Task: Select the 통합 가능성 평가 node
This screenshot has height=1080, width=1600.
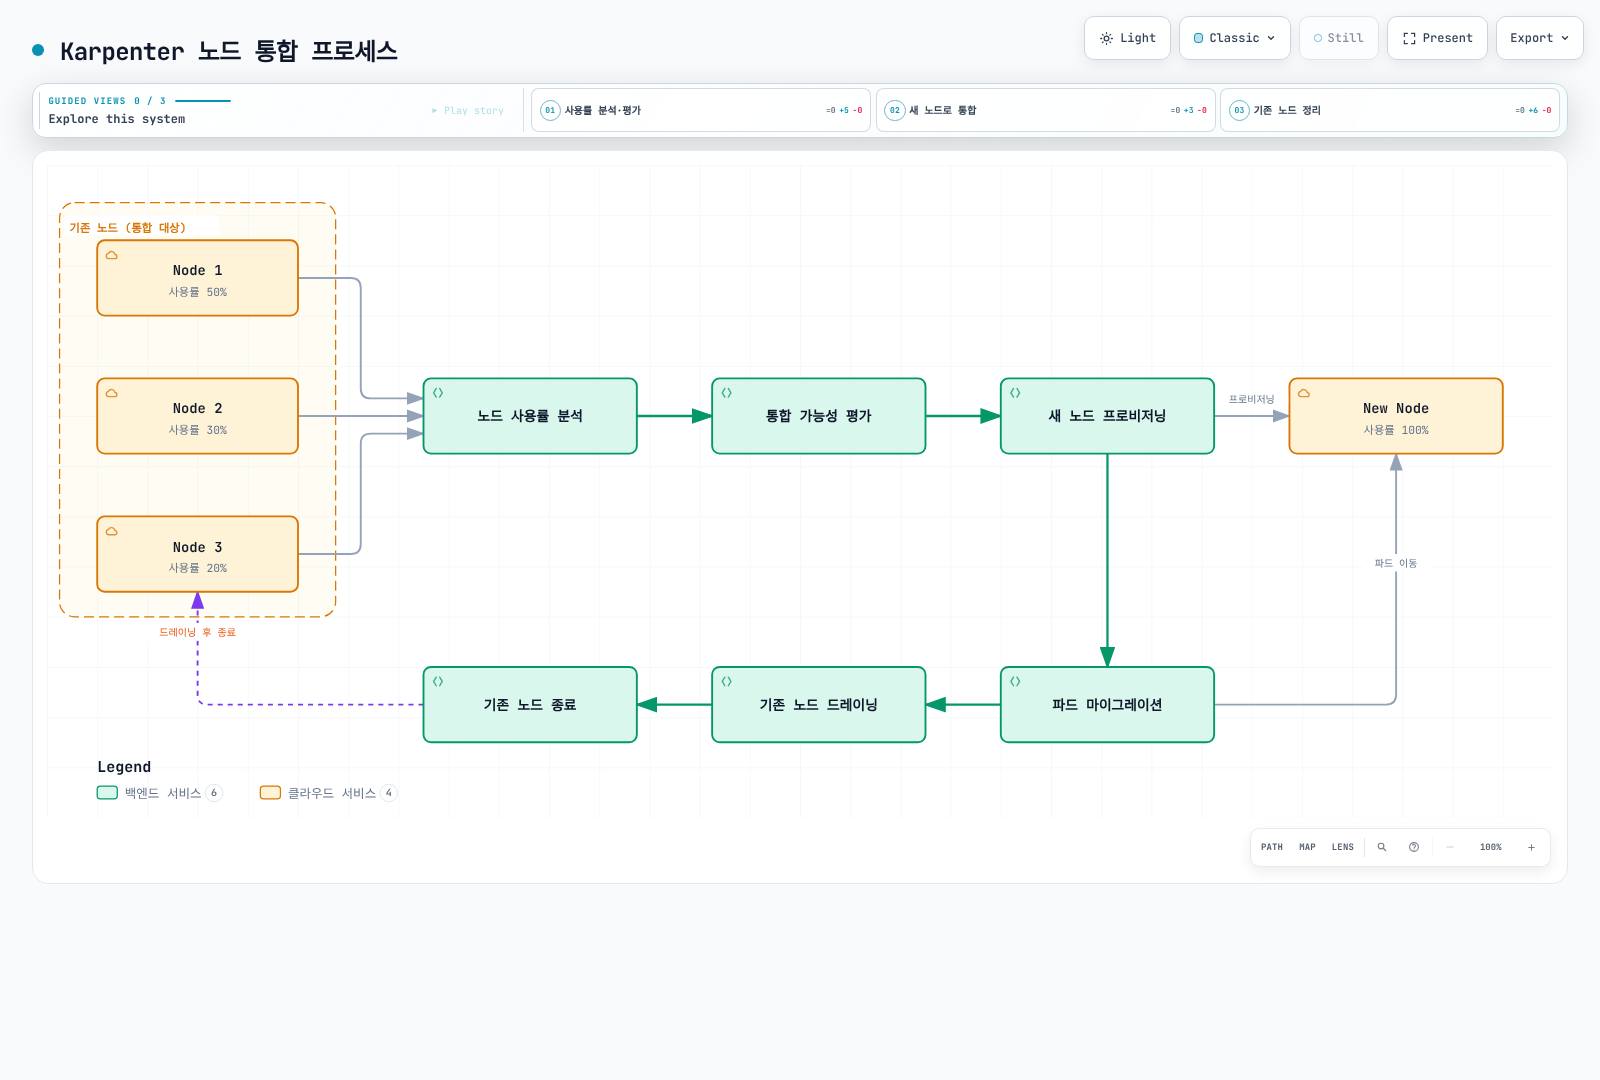Action: [x=819, y=416]
